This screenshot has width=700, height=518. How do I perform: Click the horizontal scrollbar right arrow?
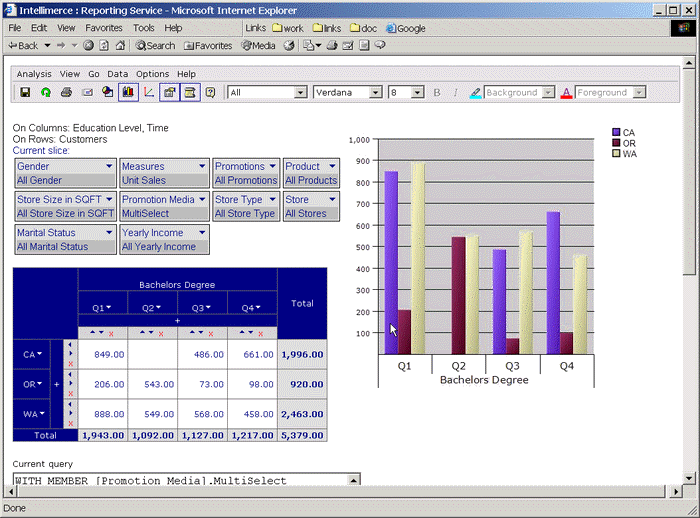676,492
